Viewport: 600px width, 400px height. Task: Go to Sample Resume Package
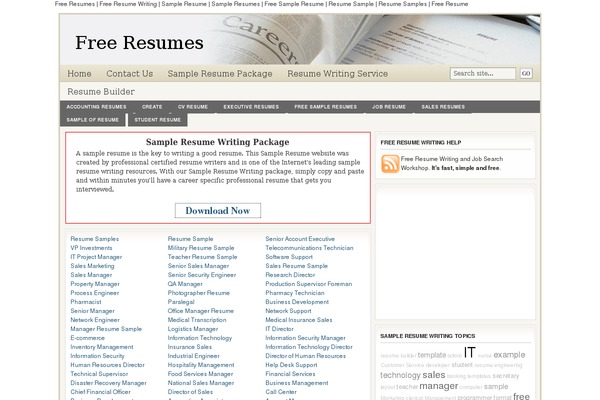click(x=220, y=73)
